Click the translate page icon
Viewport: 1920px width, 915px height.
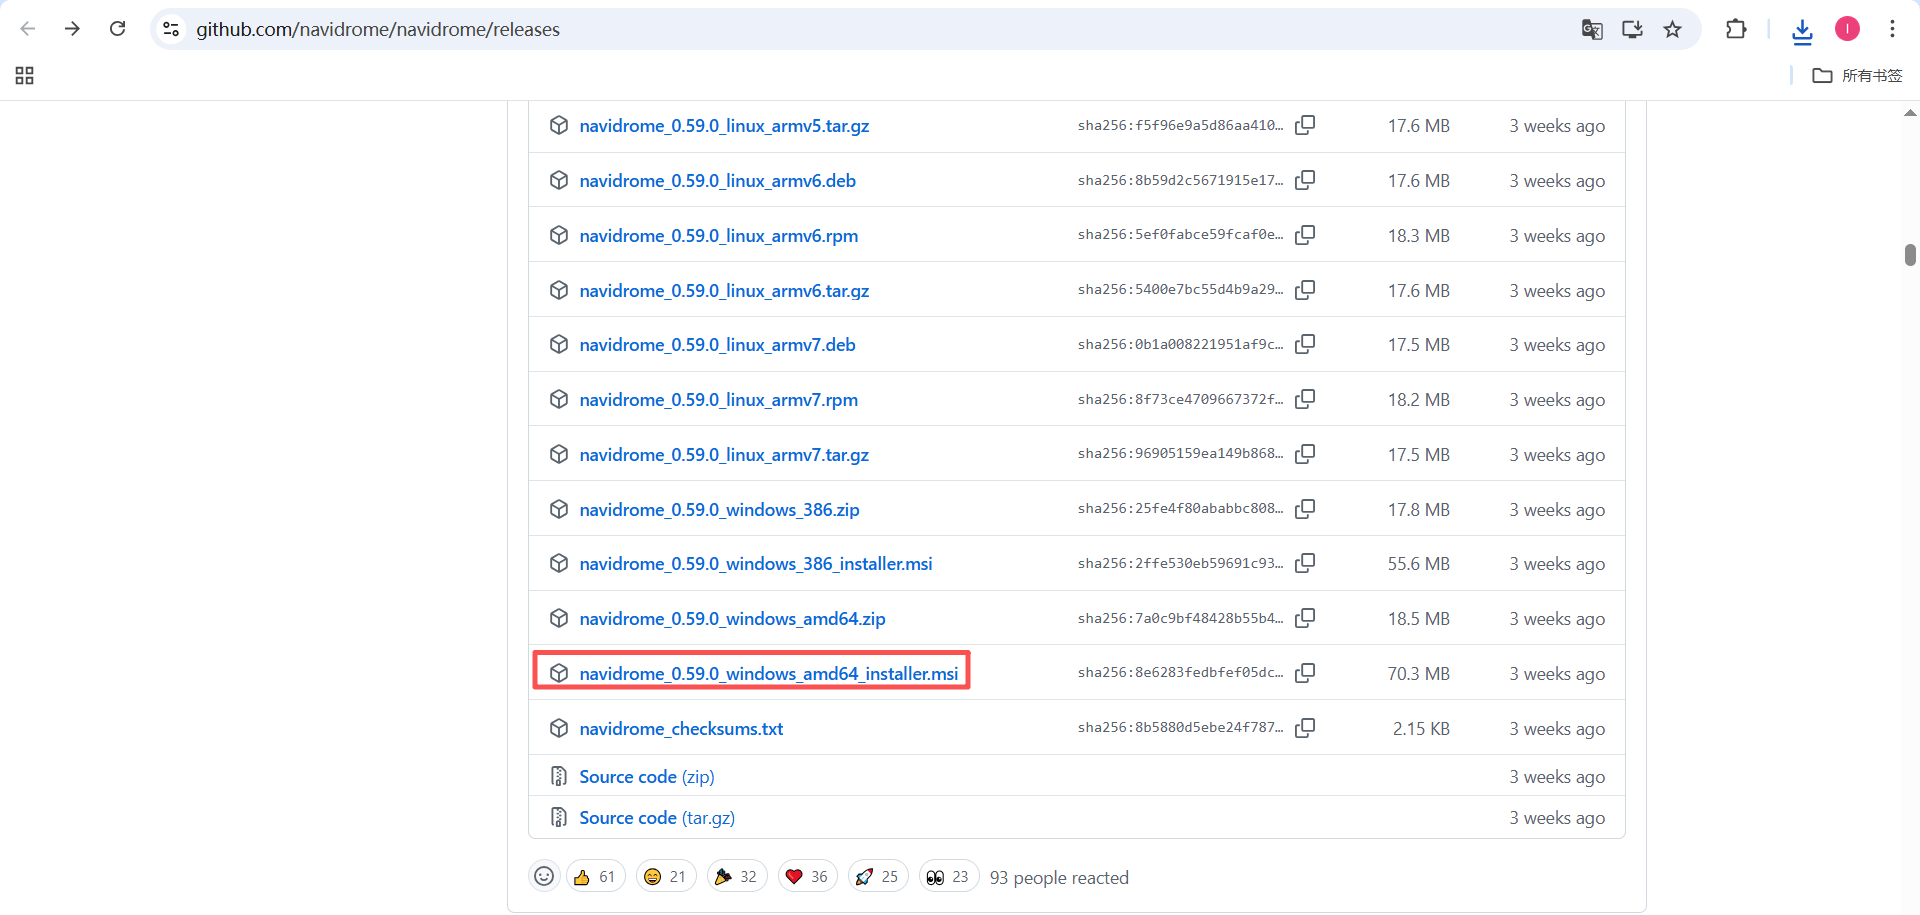pyautogui.click(x=1592, y=29)
